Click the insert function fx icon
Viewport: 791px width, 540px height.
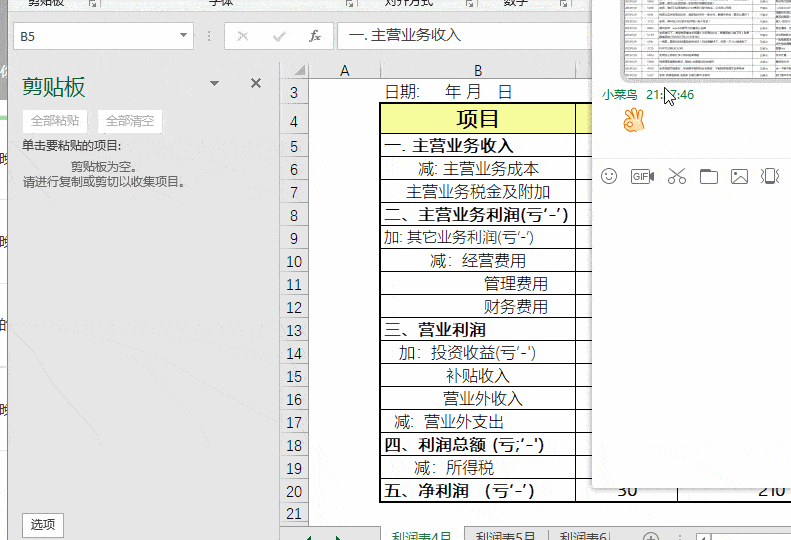(x=315, y=36)
